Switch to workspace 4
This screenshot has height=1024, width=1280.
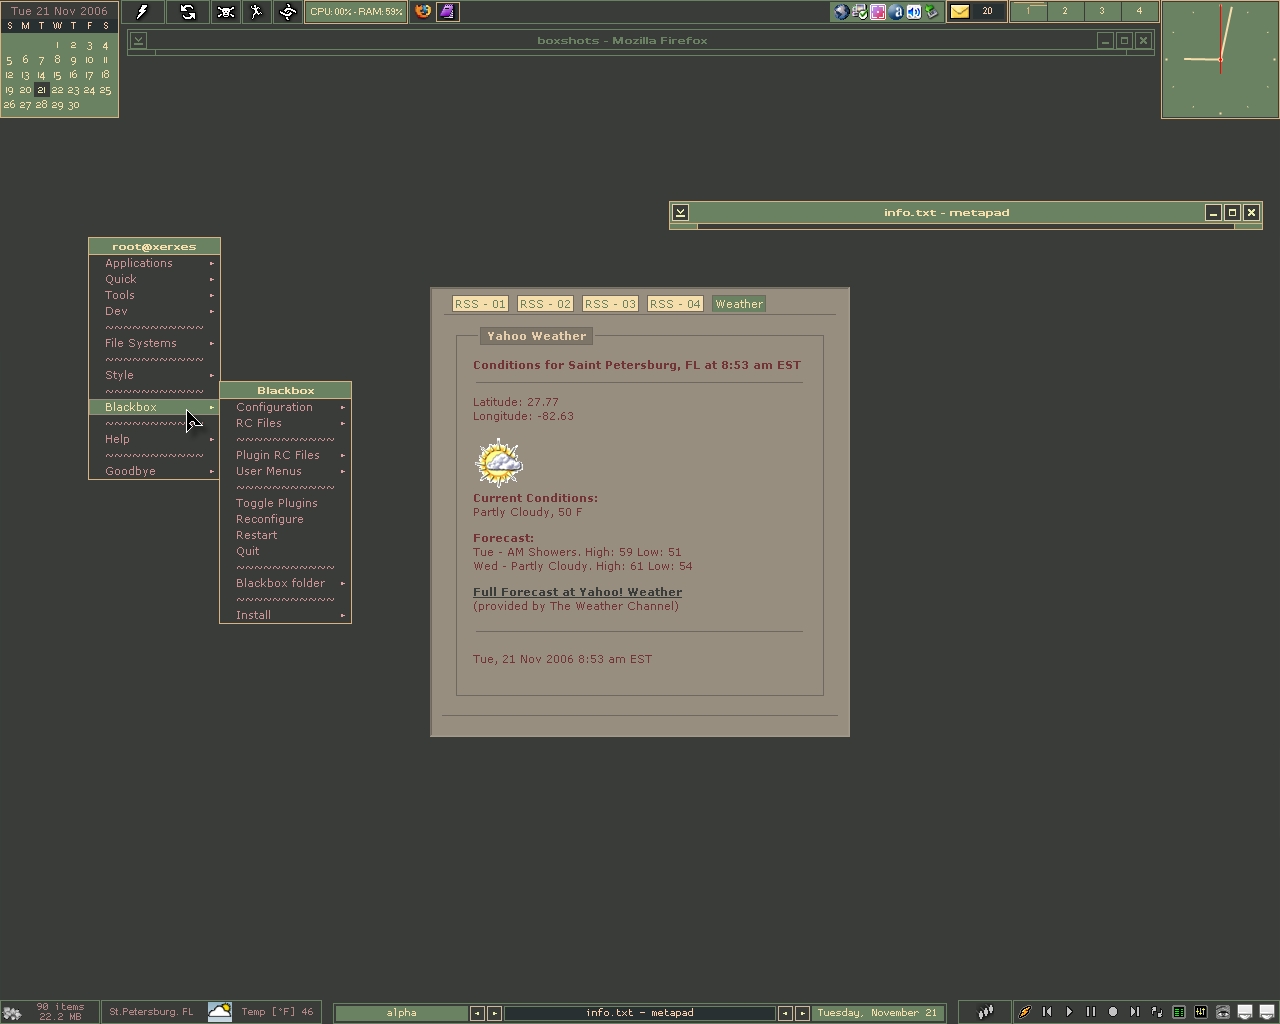1139,11
